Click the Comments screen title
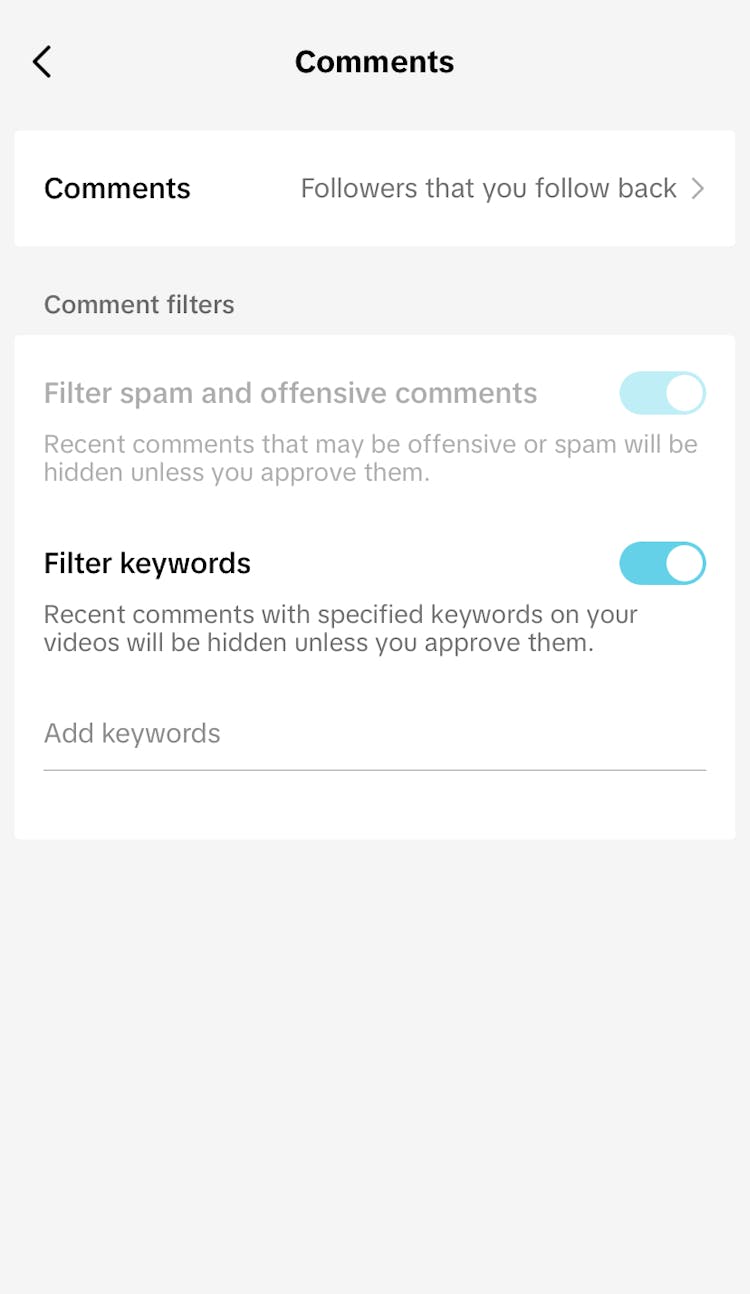Image resolution: width=750 pixels, height=1294 pixels. [x=374, y=61]
